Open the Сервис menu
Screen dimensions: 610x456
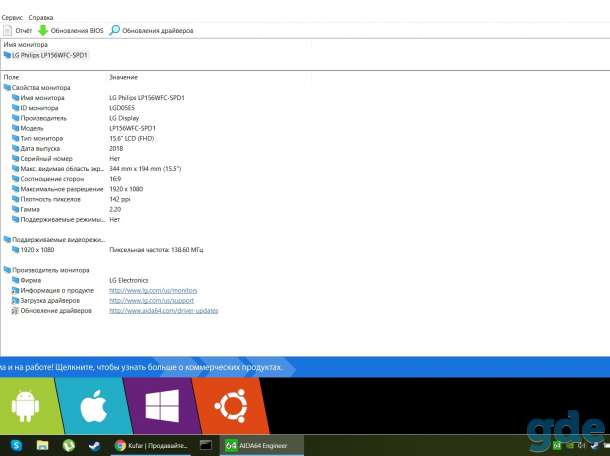[12, 18]
